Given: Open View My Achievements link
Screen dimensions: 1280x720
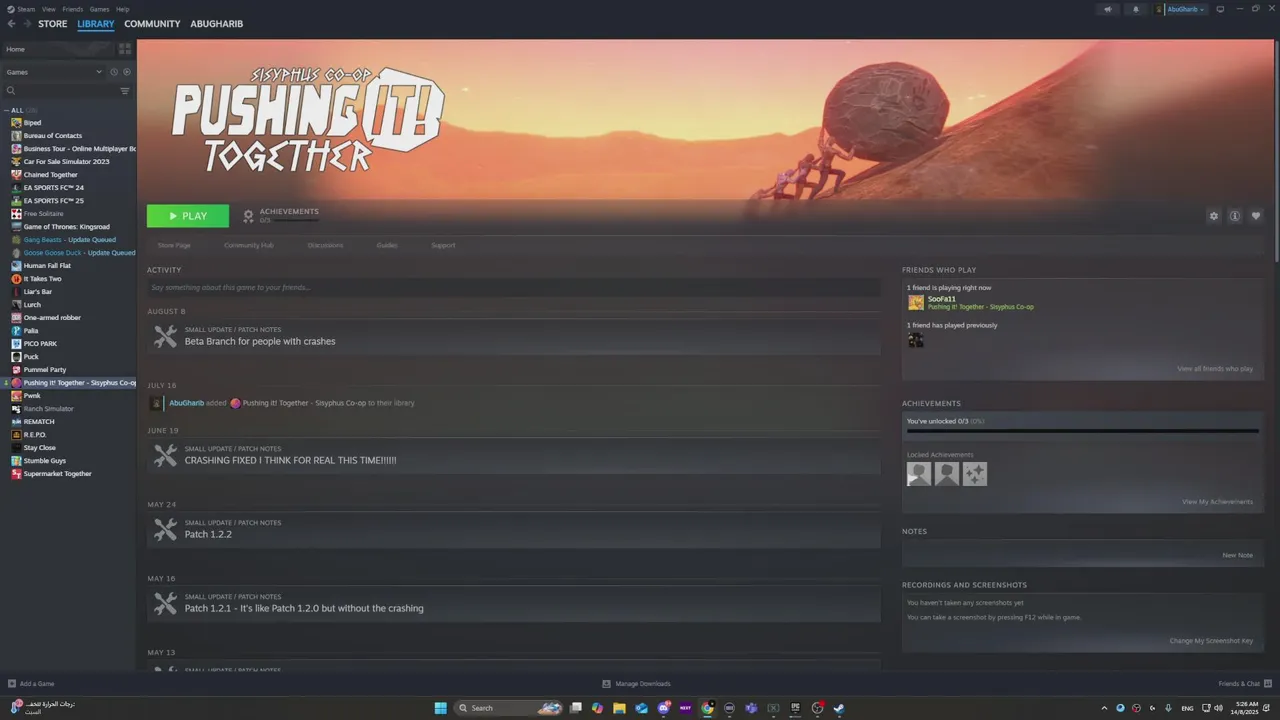Looking at the screenshot, I should point(1217,502).
